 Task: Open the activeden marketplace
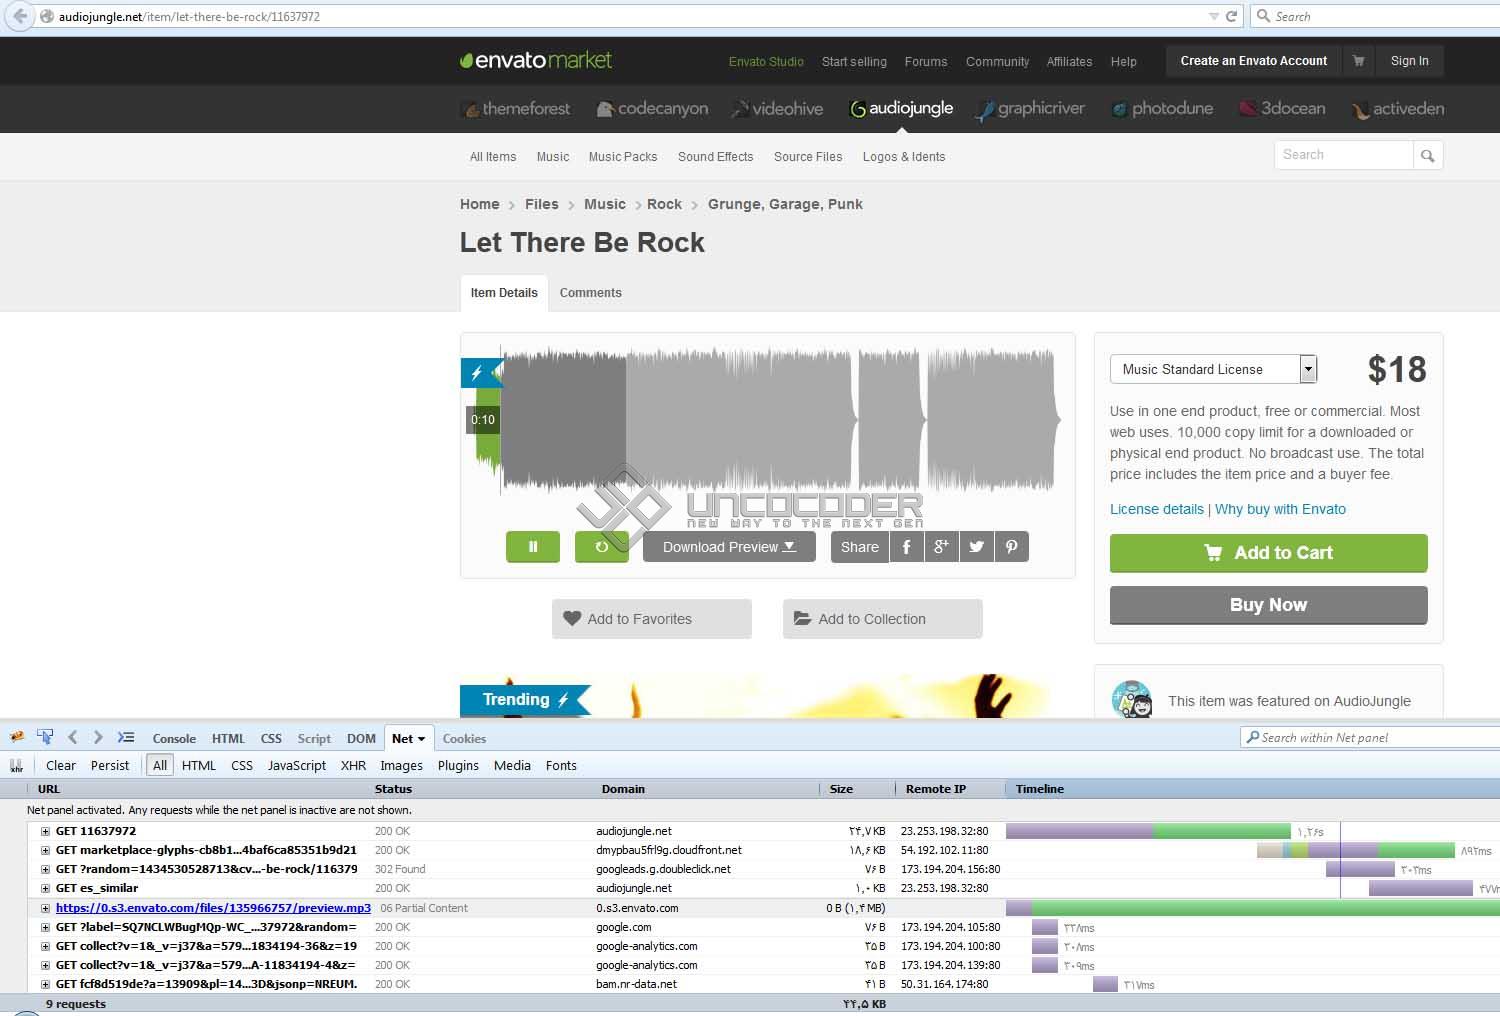(1397, 108)
